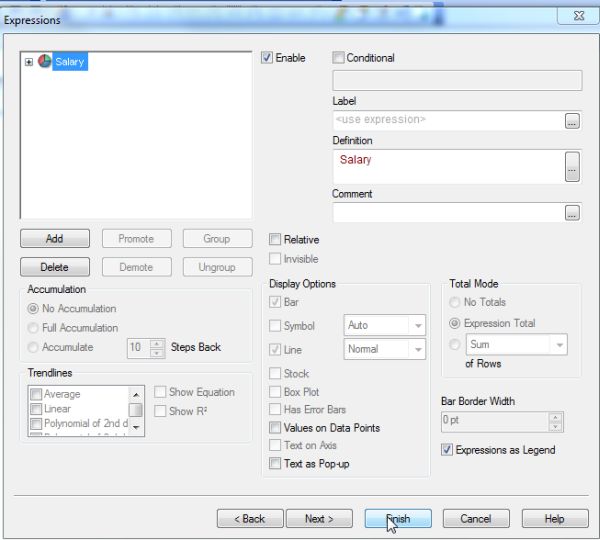Image resolution: width=600 pixels, height=540 pixels.
Task: Click the Finish button
Action: [398, 519]
